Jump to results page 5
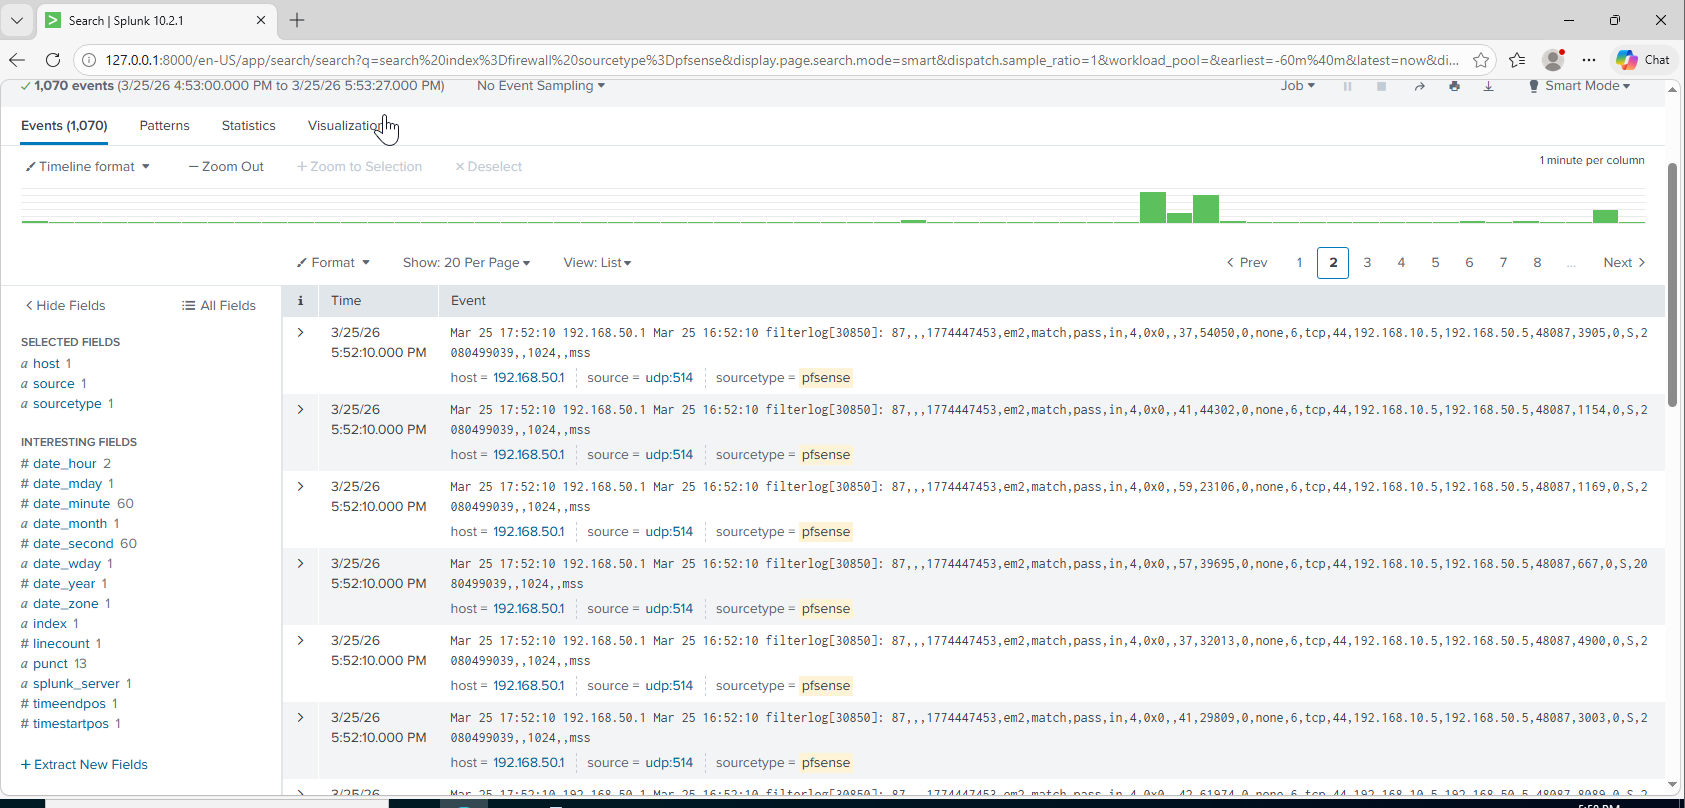 pyautogui.click(x=1435, y=263)
